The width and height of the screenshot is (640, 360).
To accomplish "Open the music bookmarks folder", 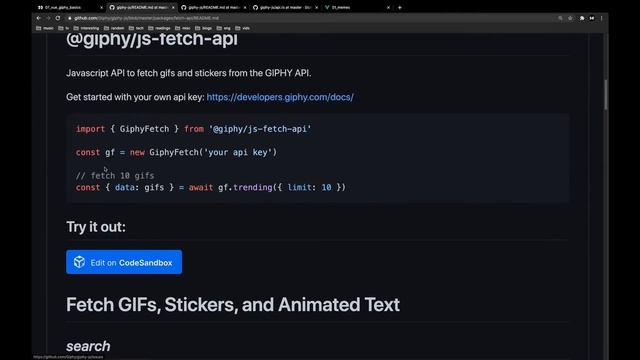I will (45, 28).
